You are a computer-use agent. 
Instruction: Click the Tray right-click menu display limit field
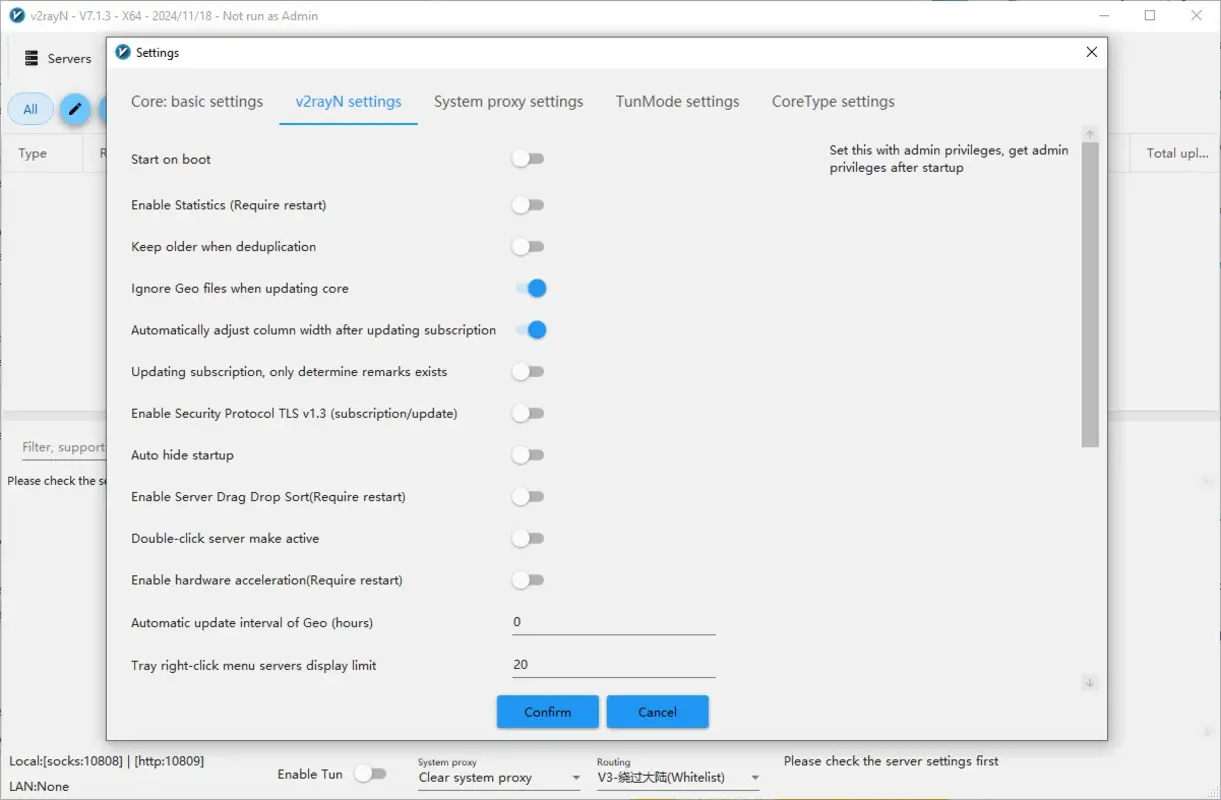[x=612, y=663]
